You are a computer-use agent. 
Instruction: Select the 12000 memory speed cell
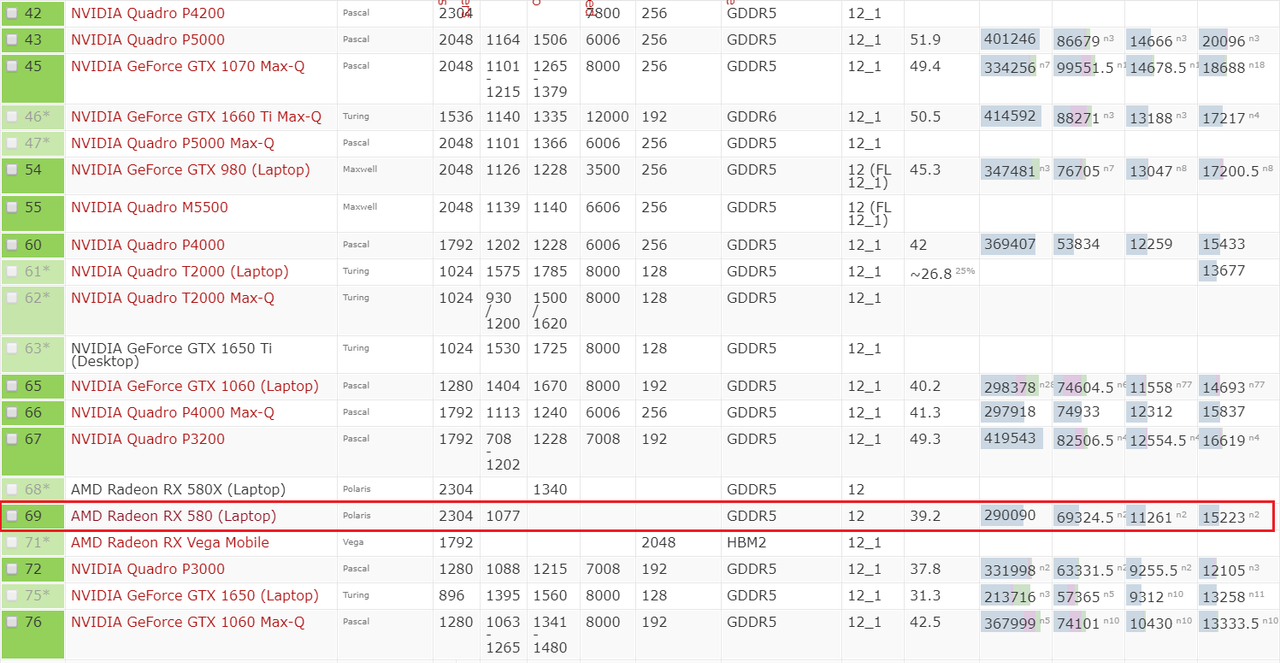[607, 117]
